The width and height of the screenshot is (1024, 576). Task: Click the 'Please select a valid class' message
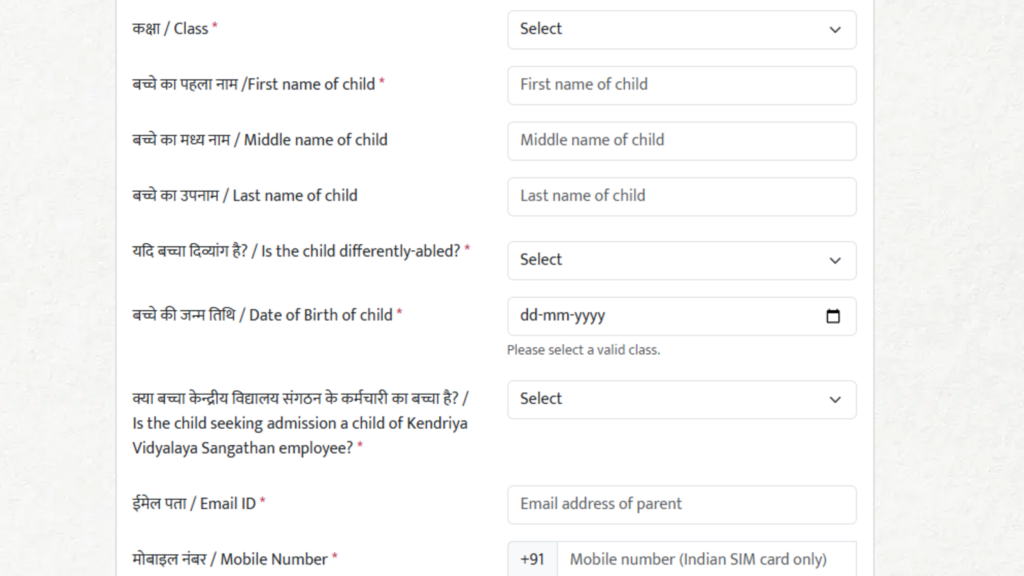pos(583,350)
